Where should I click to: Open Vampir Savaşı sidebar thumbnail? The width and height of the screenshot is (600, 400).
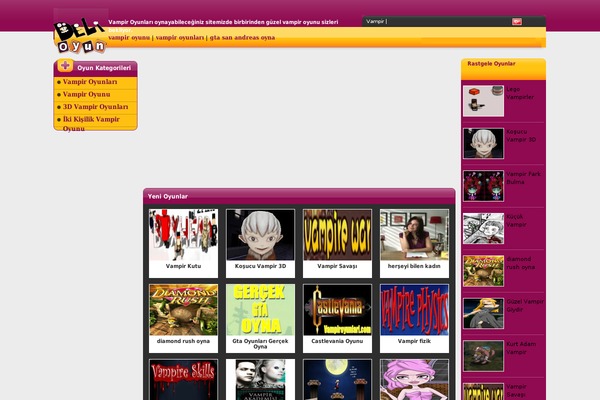[x=483, y=392]
